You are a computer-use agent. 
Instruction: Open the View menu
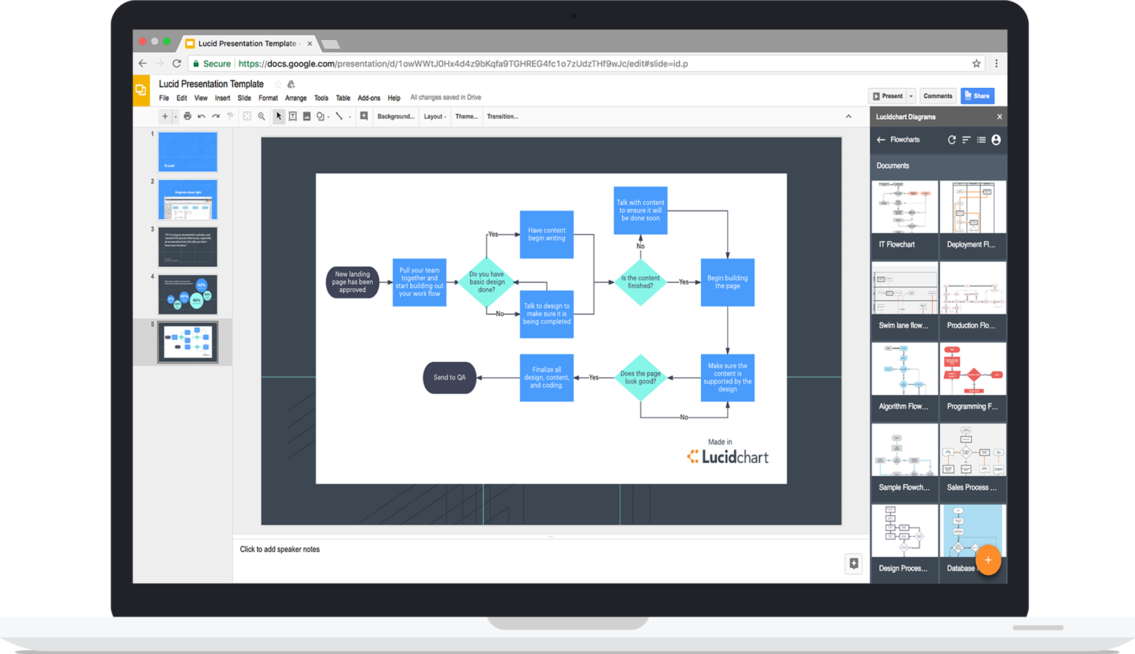pyautogui.click(x=201, y=98)
